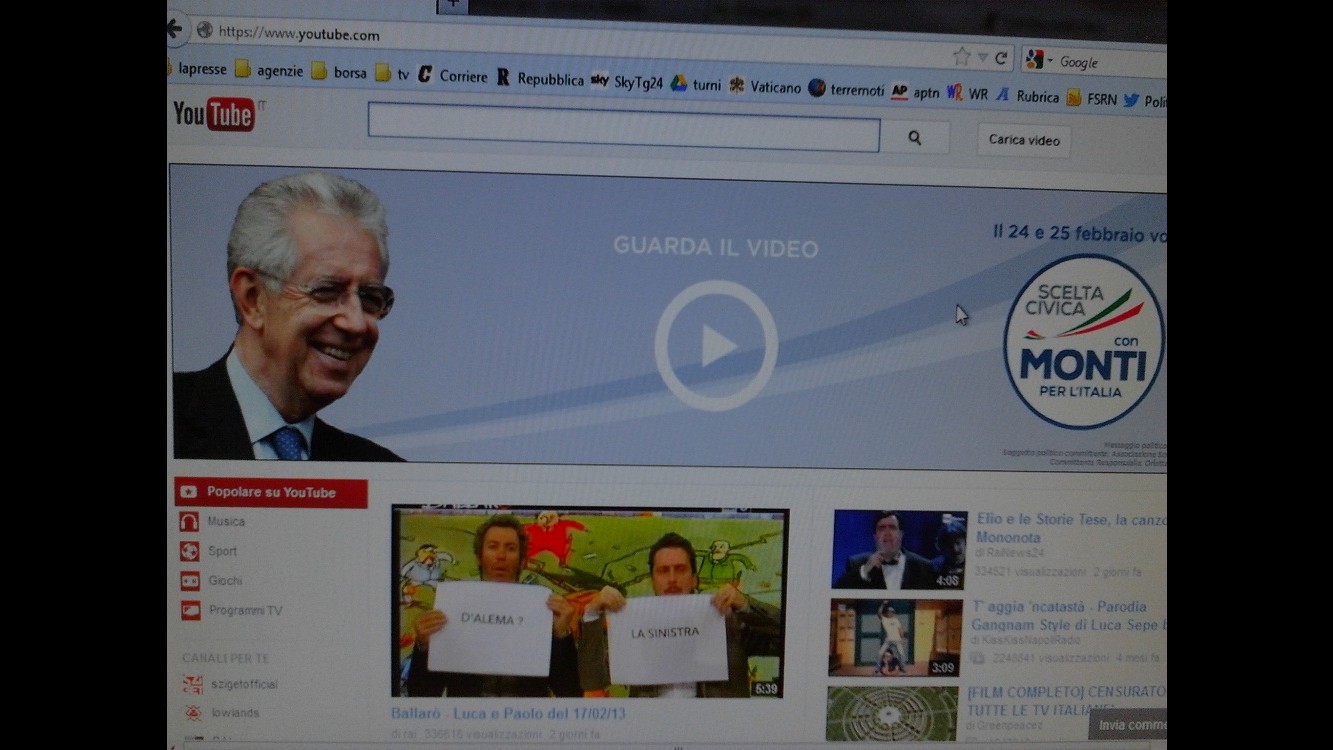Open the Twitter bookmark icon
This screenshot has height=750, width=1333.
1132,100
